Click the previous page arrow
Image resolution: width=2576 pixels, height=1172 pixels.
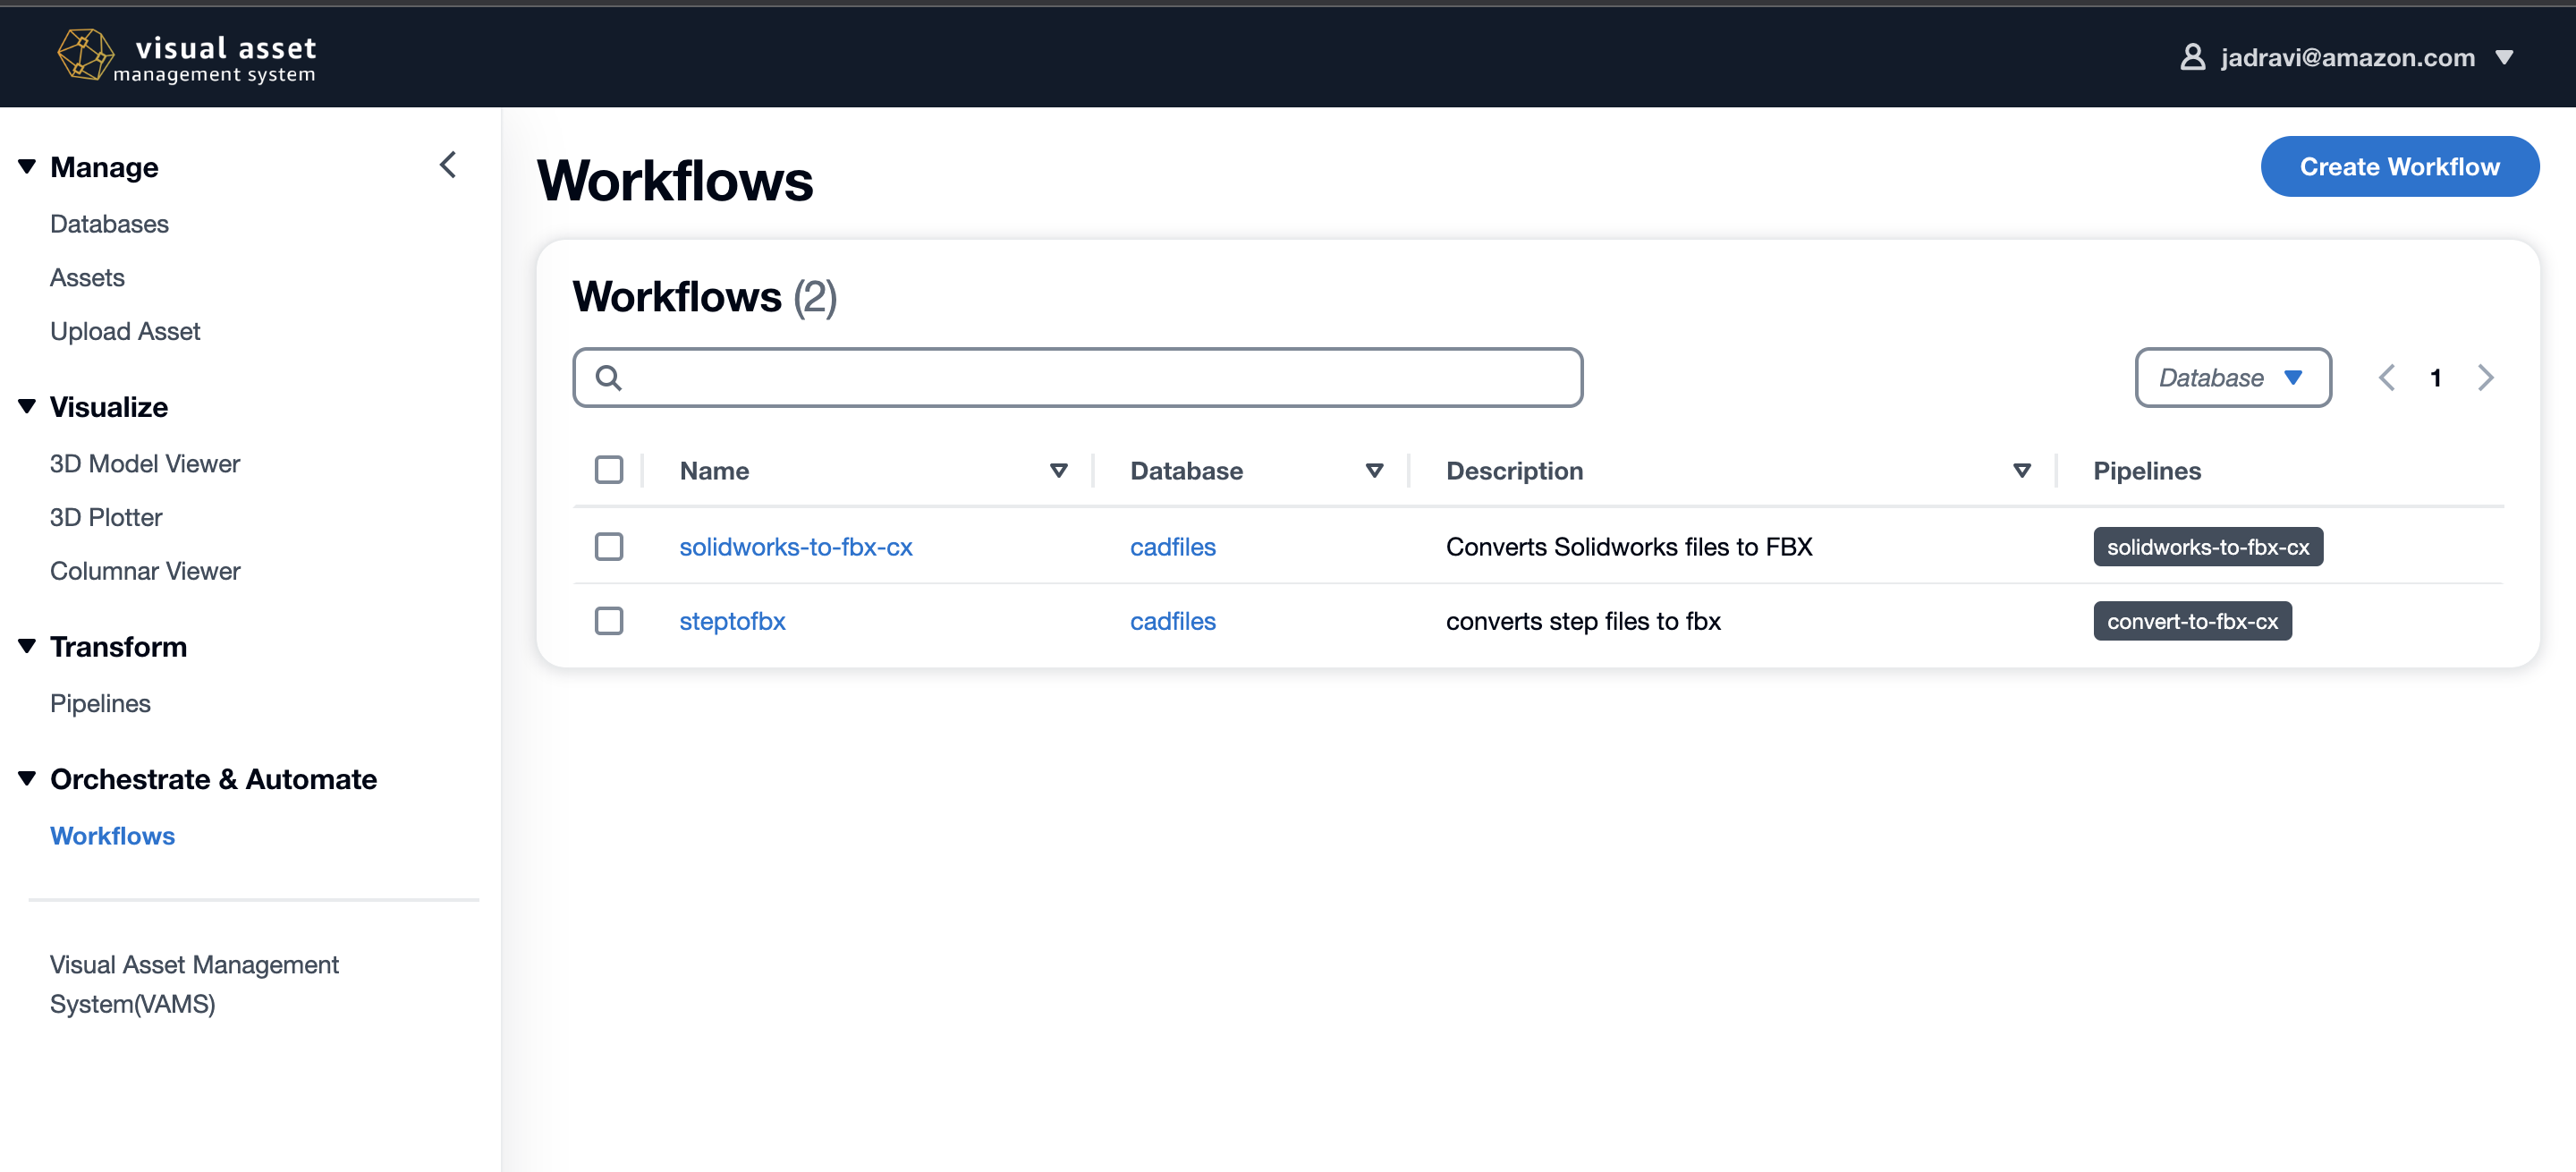tap(2388, 377)
